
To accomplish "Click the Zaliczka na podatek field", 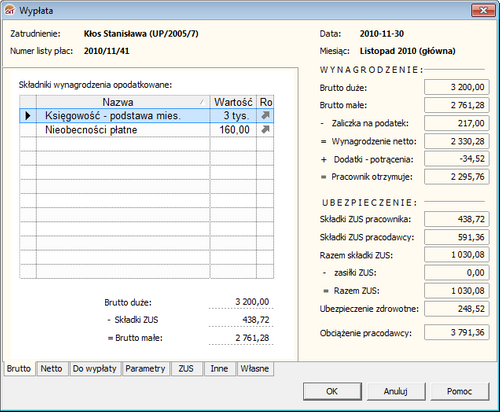I will (x=457, y=123).
